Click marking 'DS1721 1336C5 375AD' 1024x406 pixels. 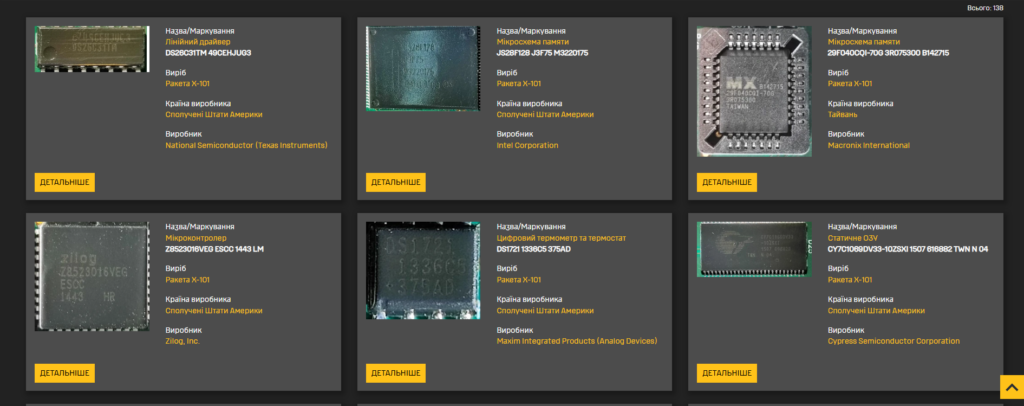click(536, 249)
